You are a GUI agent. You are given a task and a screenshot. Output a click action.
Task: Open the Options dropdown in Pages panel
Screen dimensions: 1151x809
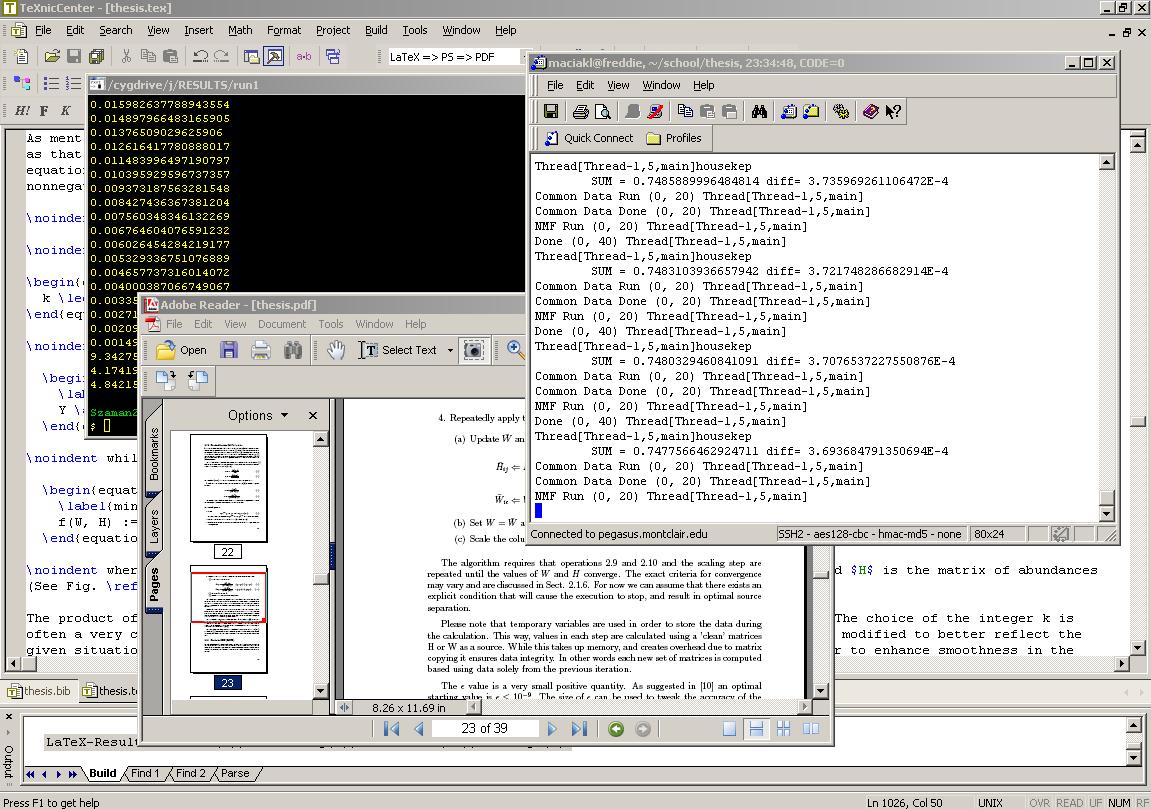click(x=257, y=415)
